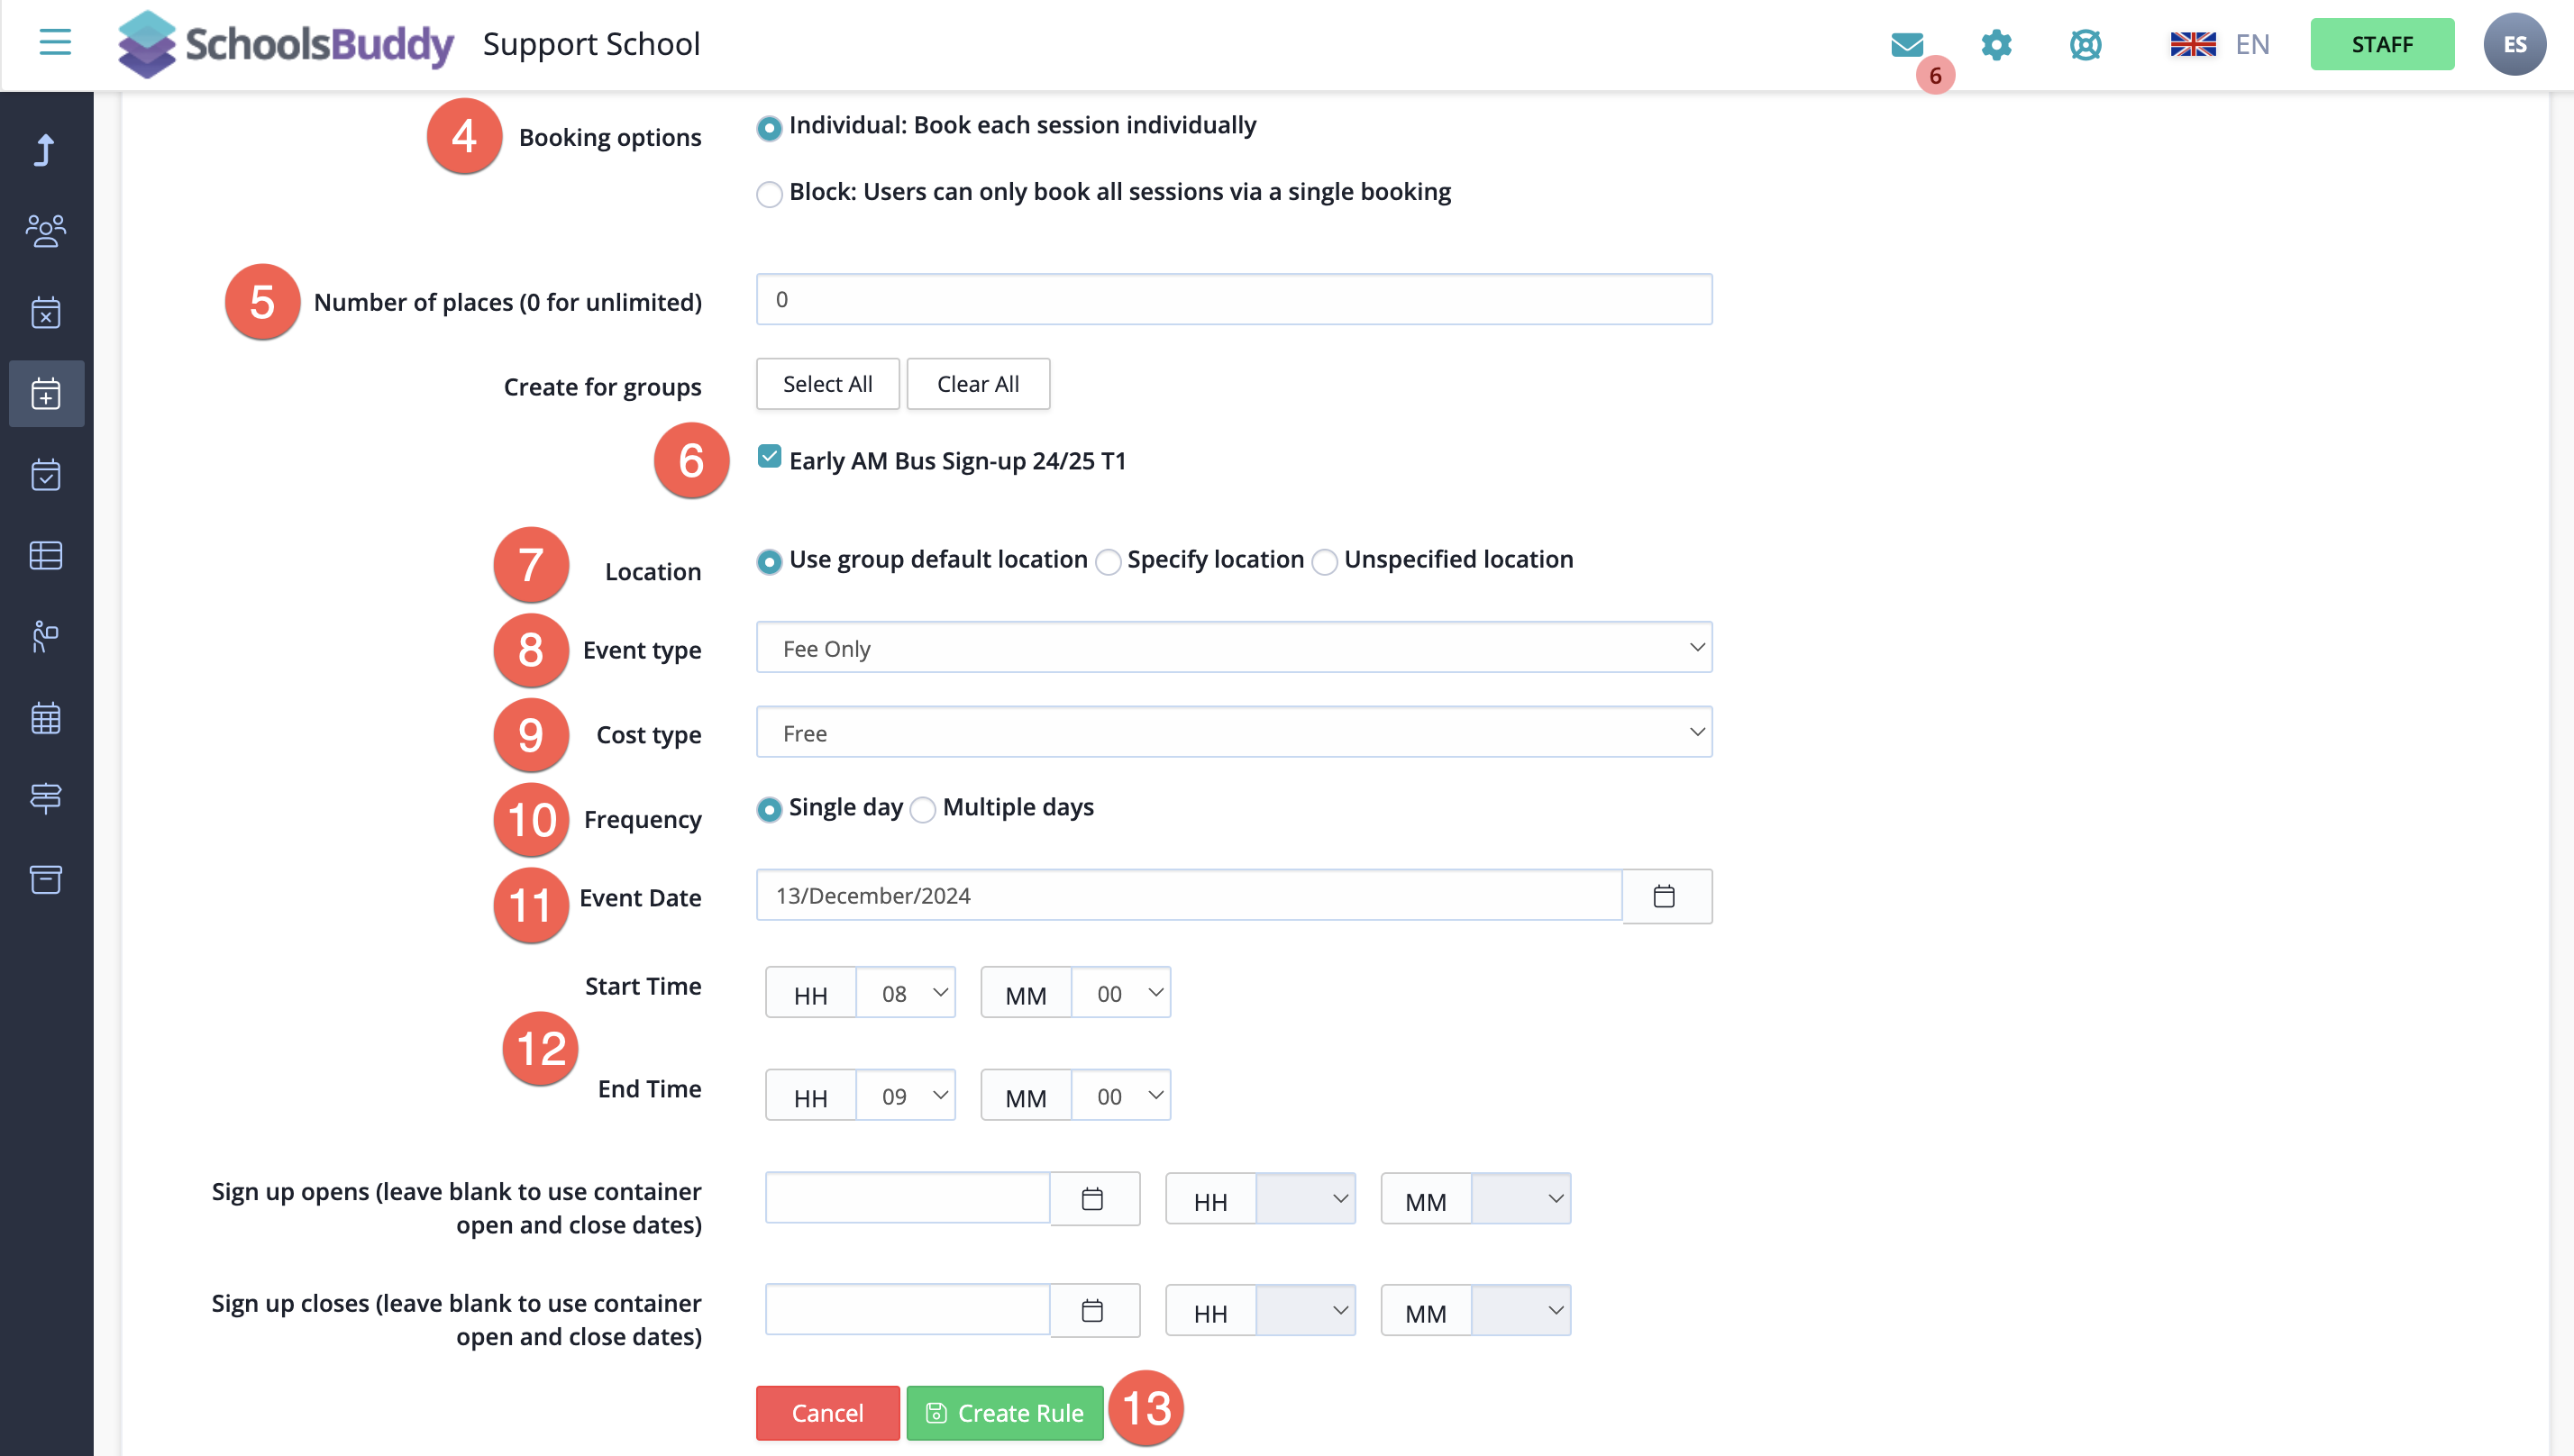The image size is (2574, 1456).
Task: Select Use group default location
Action: pos(769,562)
